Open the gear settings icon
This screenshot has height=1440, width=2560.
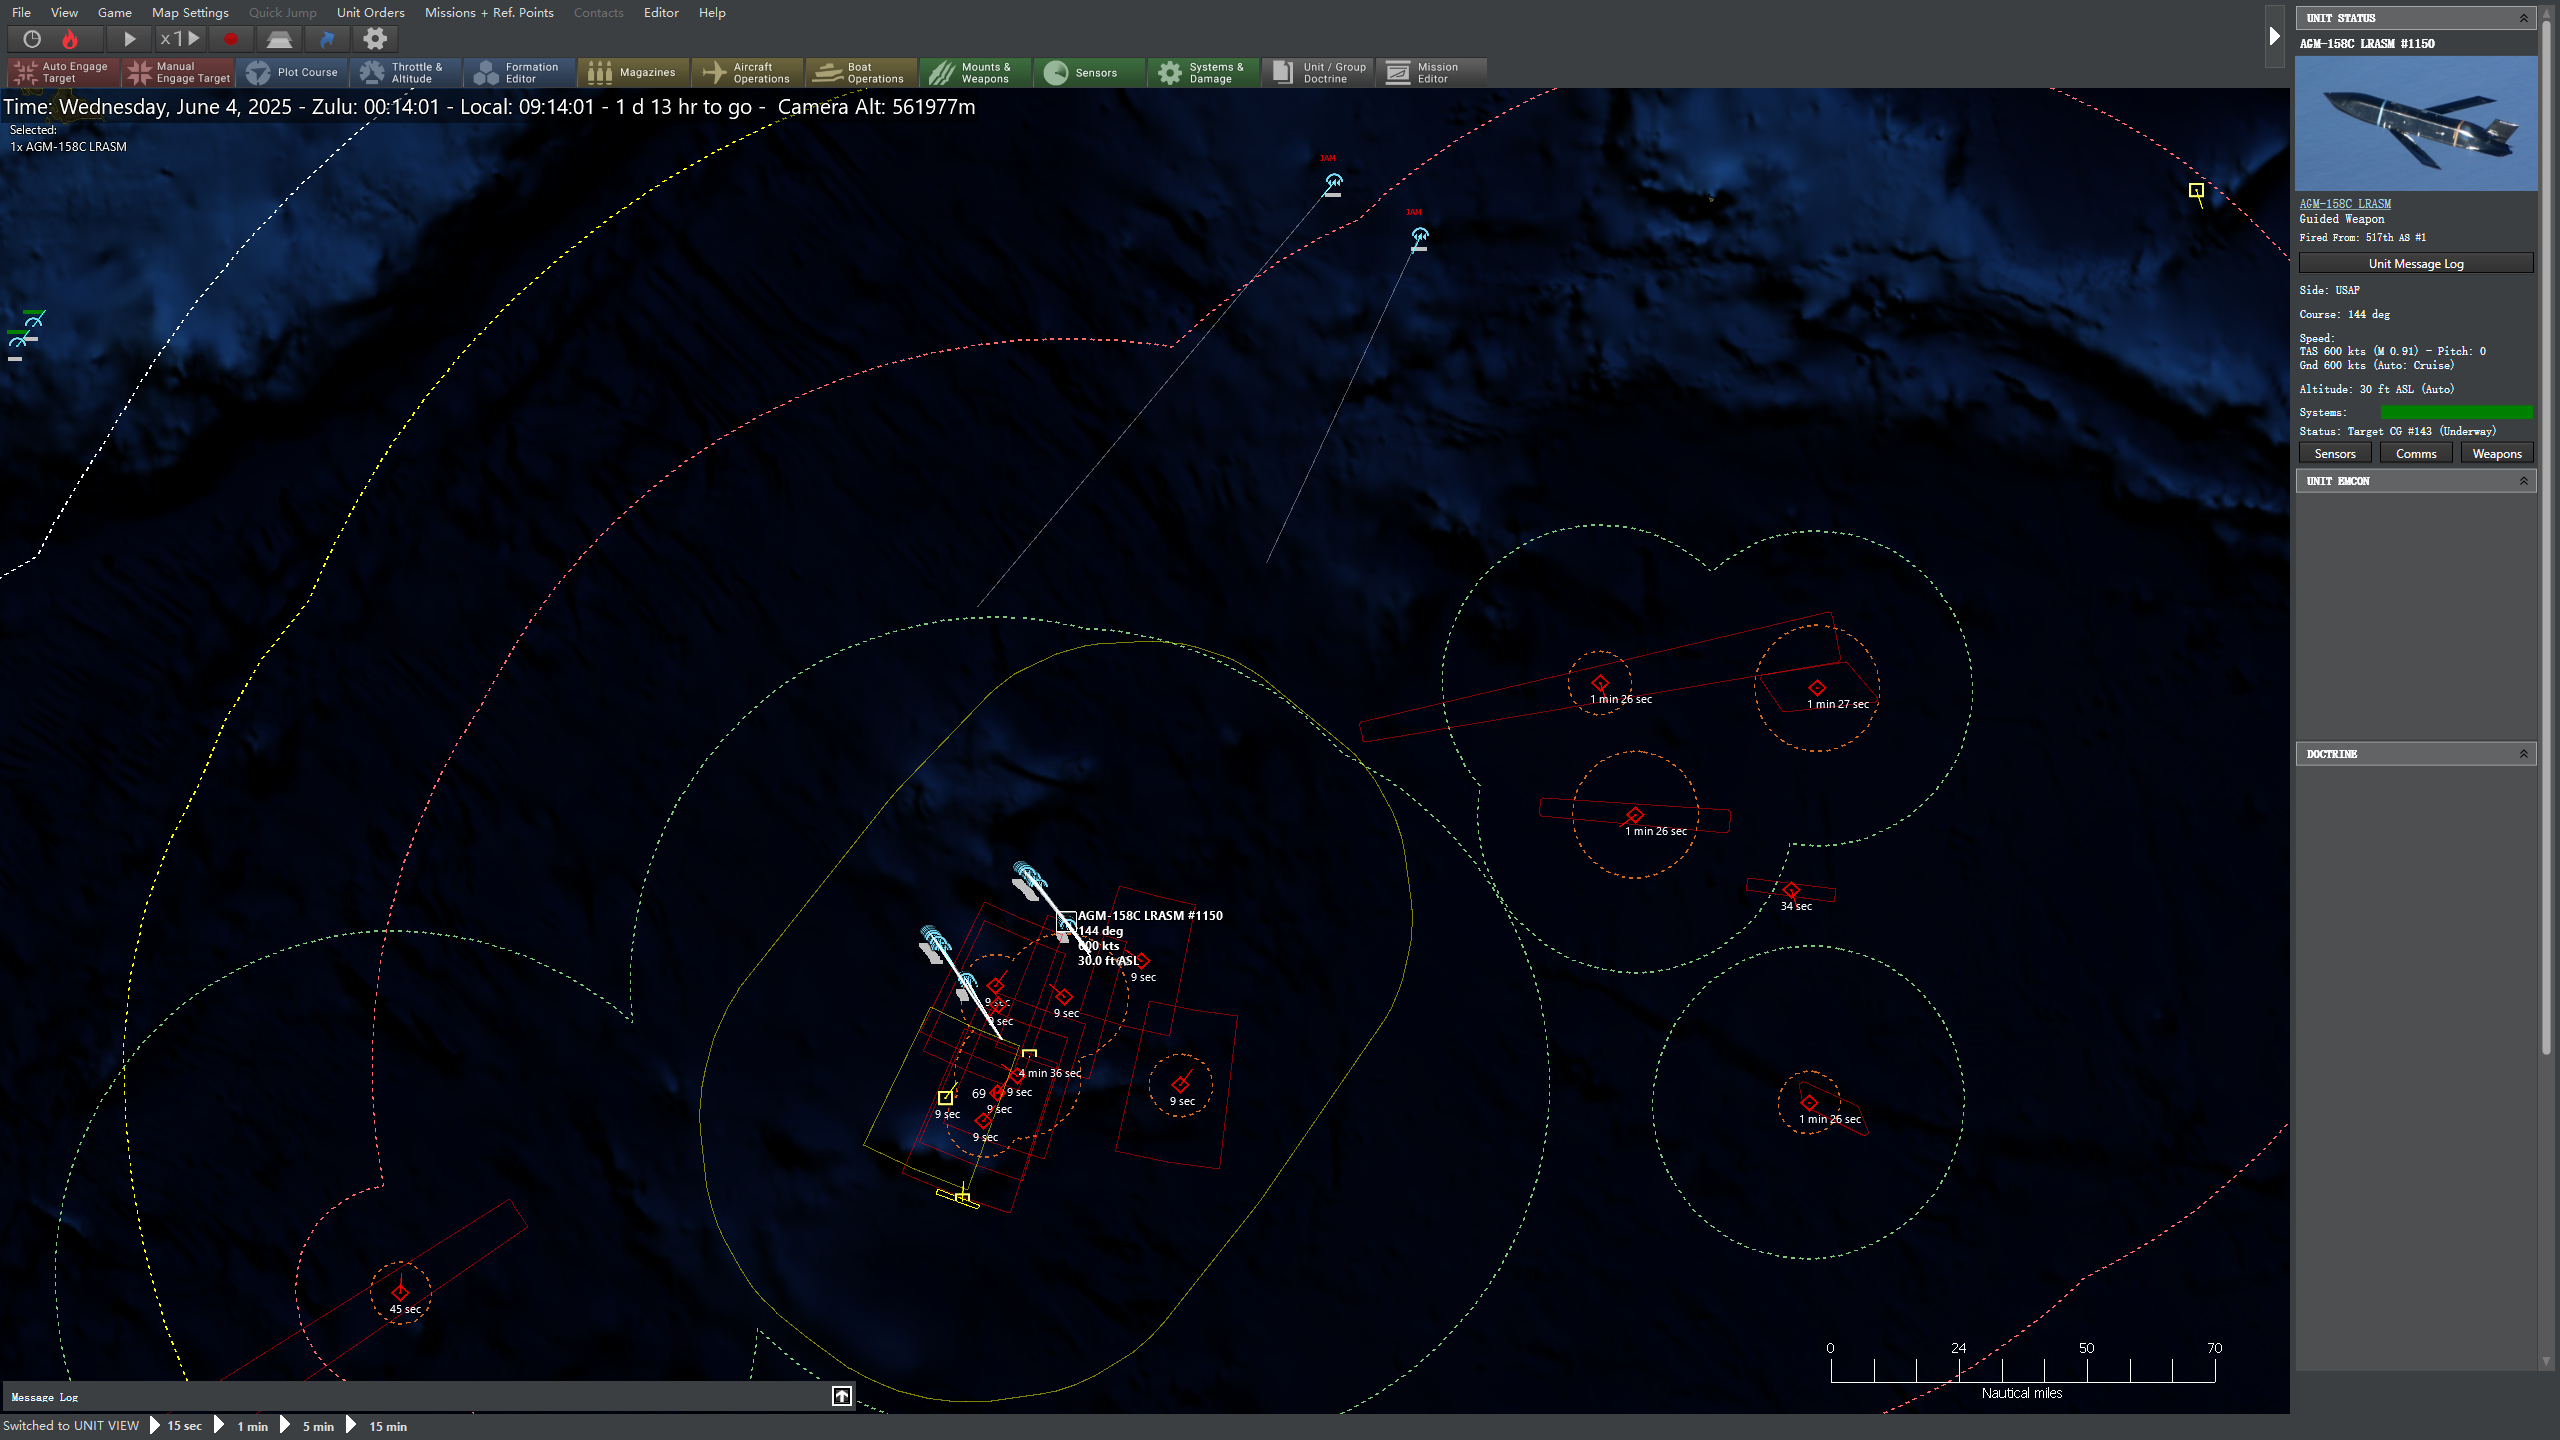pos(375,39)
